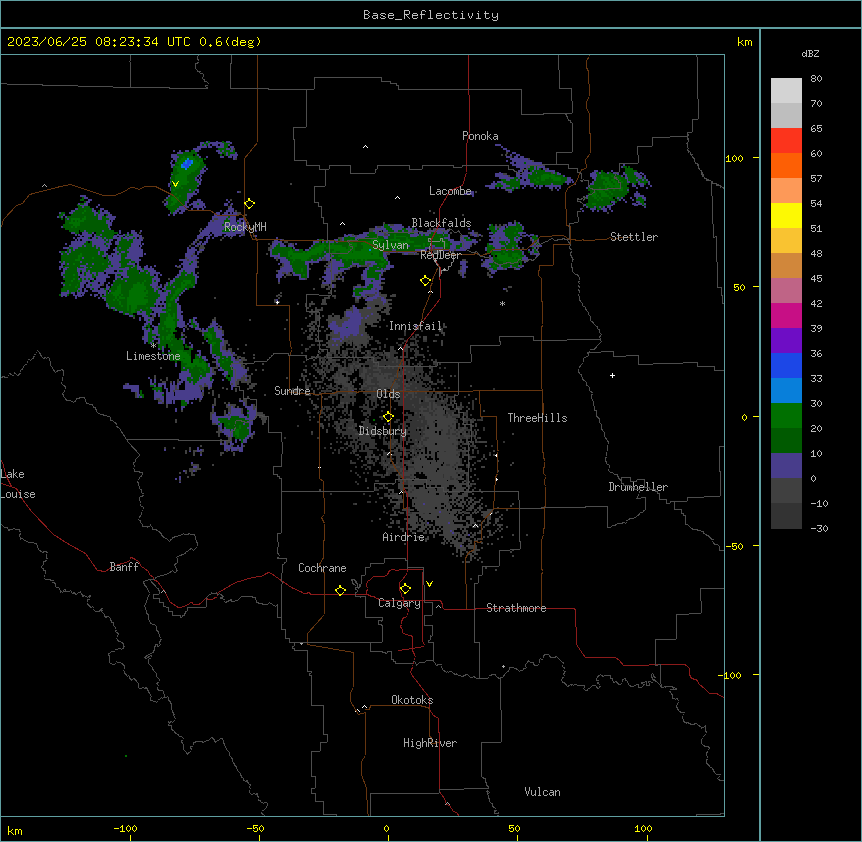Image resolution: width=862 pixels, height=842 pixels.
Task: Select the Banff label
Action: pos(124,567)
